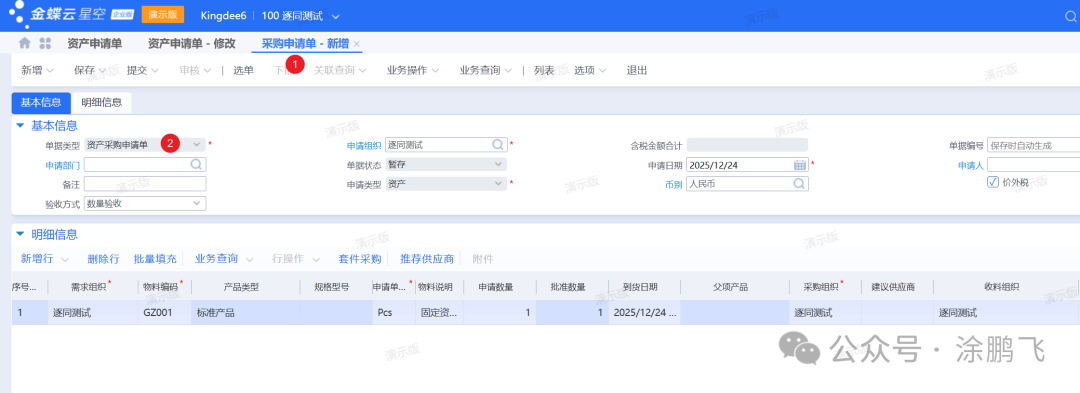Image resolution: width=1080 pixels, height=393 pixels.
Task: Click the 单据编号 field
Action: tap(1033, 145)
